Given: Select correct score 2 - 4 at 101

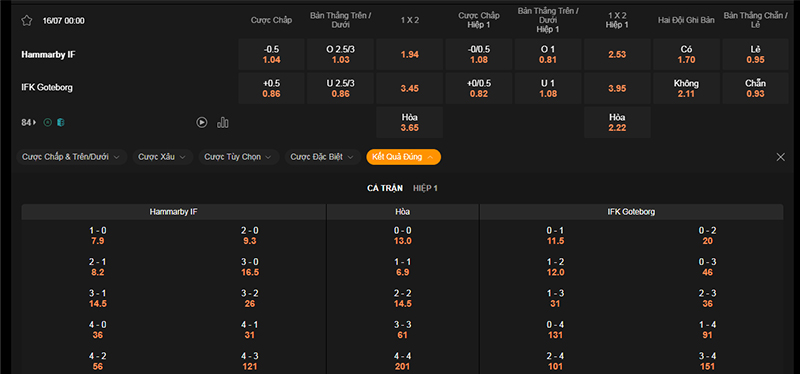Looking at the screenshot, I should pos(555,361).
